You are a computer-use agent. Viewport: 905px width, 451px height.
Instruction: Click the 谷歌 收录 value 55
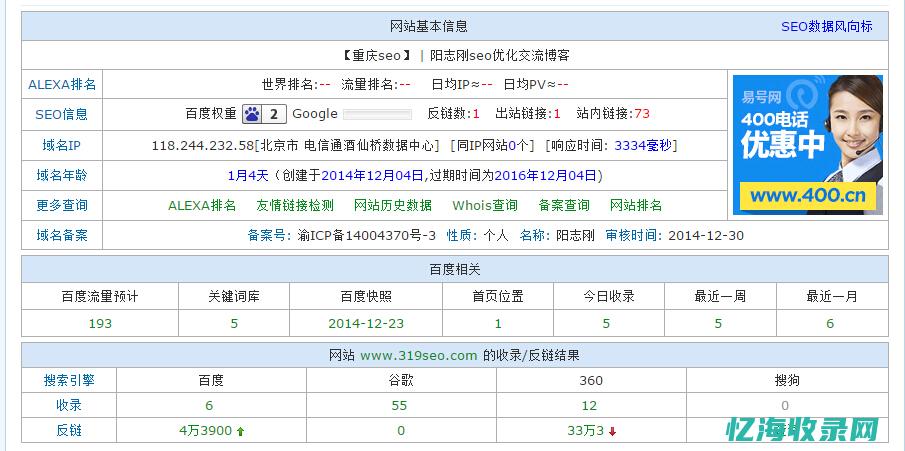click(399, 406)
